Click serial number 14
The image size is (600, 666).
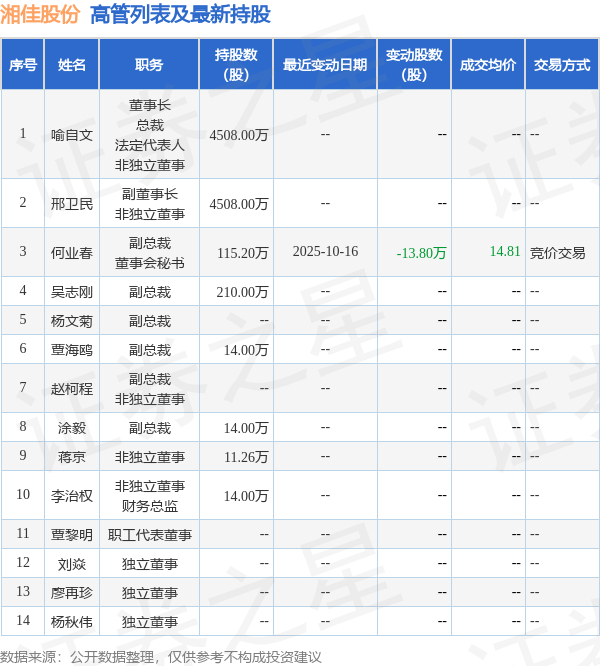coord(23,620)
